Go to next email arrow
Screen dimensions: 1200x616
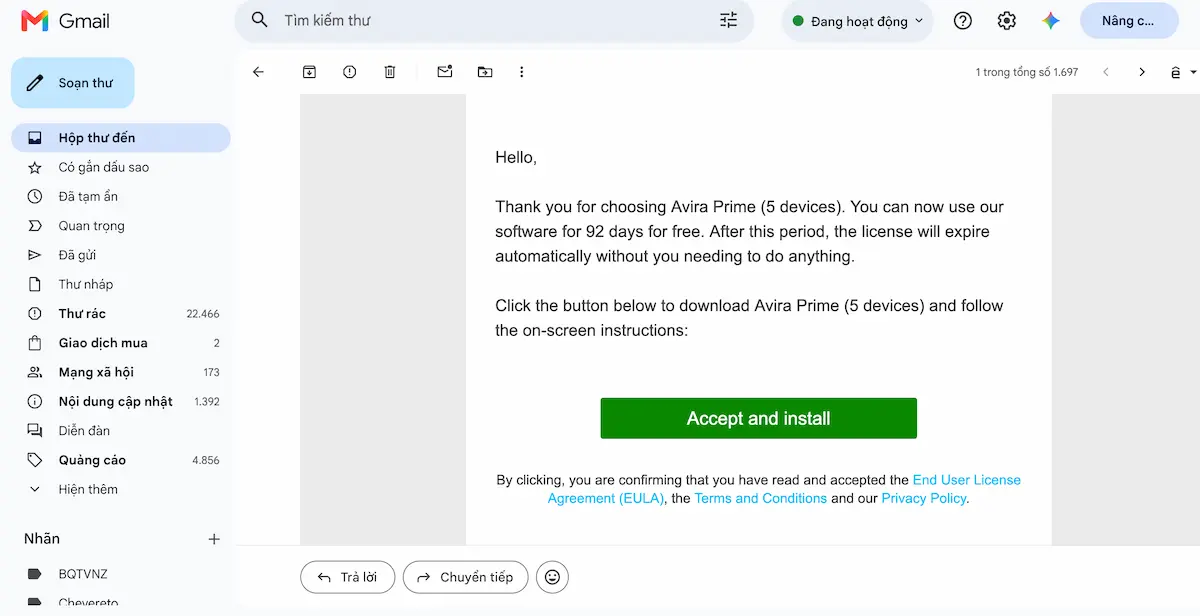pos(1142,72)
